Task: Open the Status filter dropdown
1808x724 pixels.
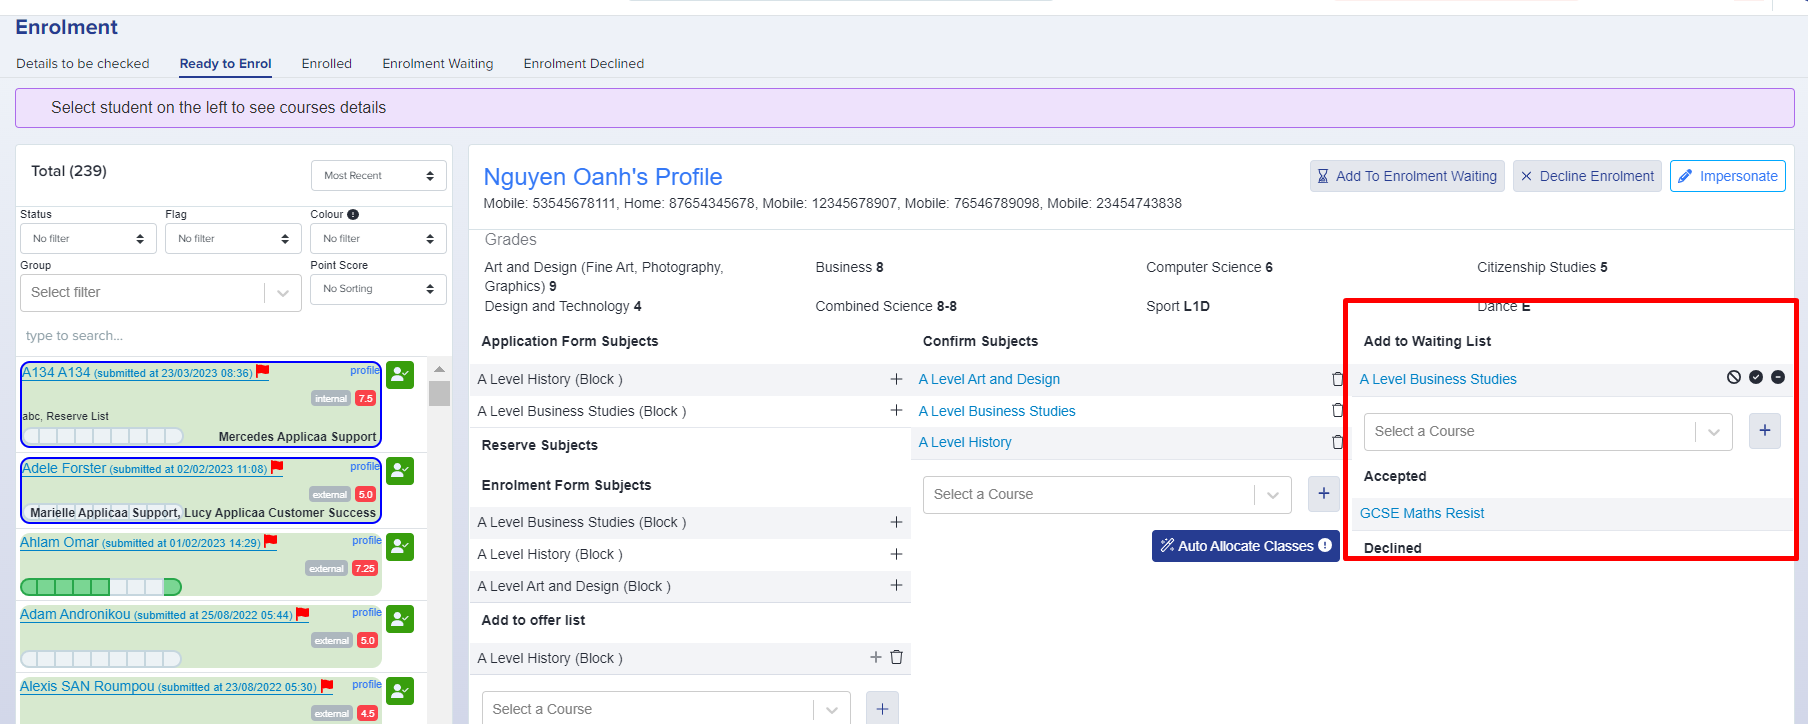Action: (x=88, y=239)
